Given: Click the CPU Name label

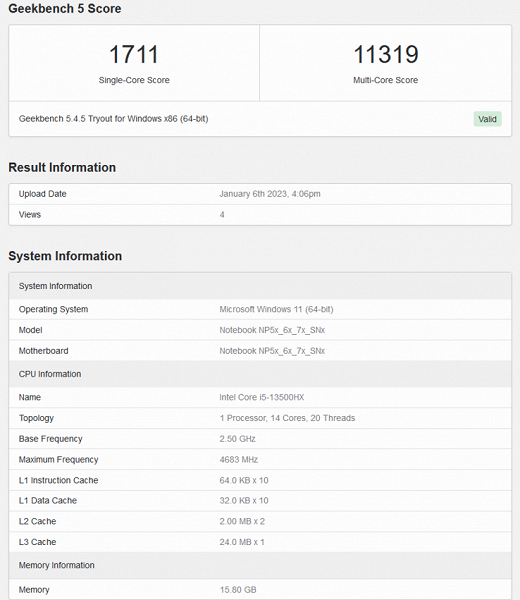Looking at the screenshot, I should 30,397.
